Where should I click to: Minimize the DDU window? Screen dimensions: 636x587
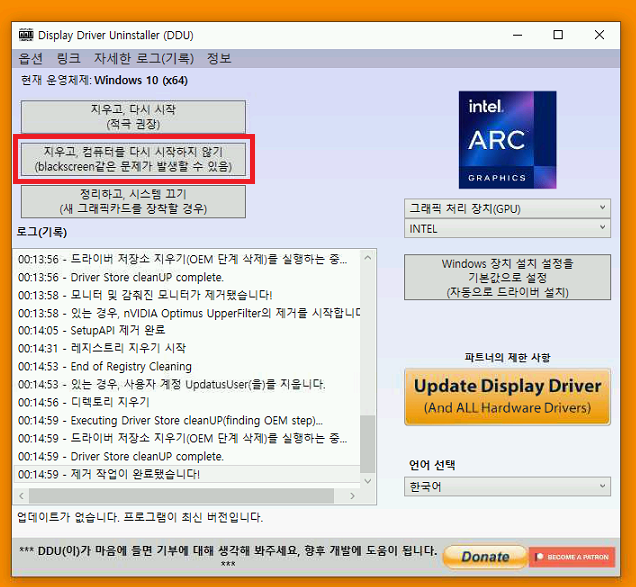click(x=517, y=35)
